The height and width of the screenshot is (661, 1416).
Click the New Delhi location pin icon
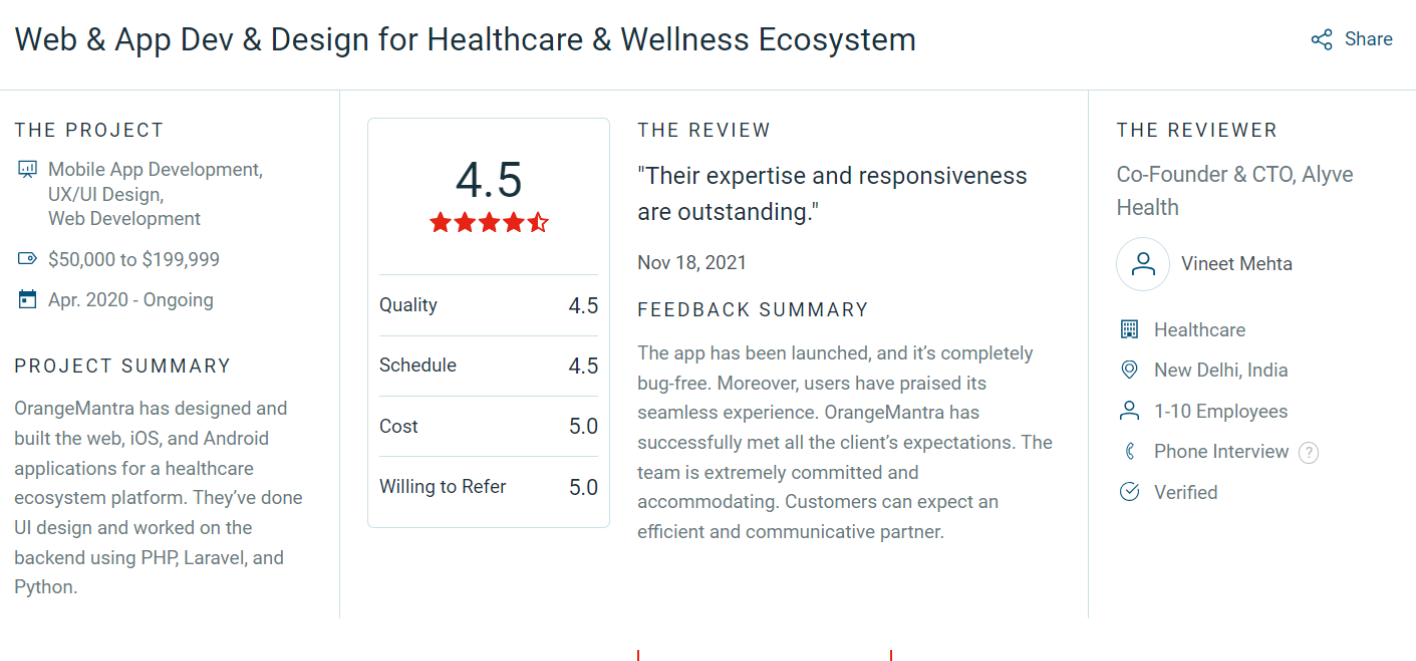point(1130,370)
